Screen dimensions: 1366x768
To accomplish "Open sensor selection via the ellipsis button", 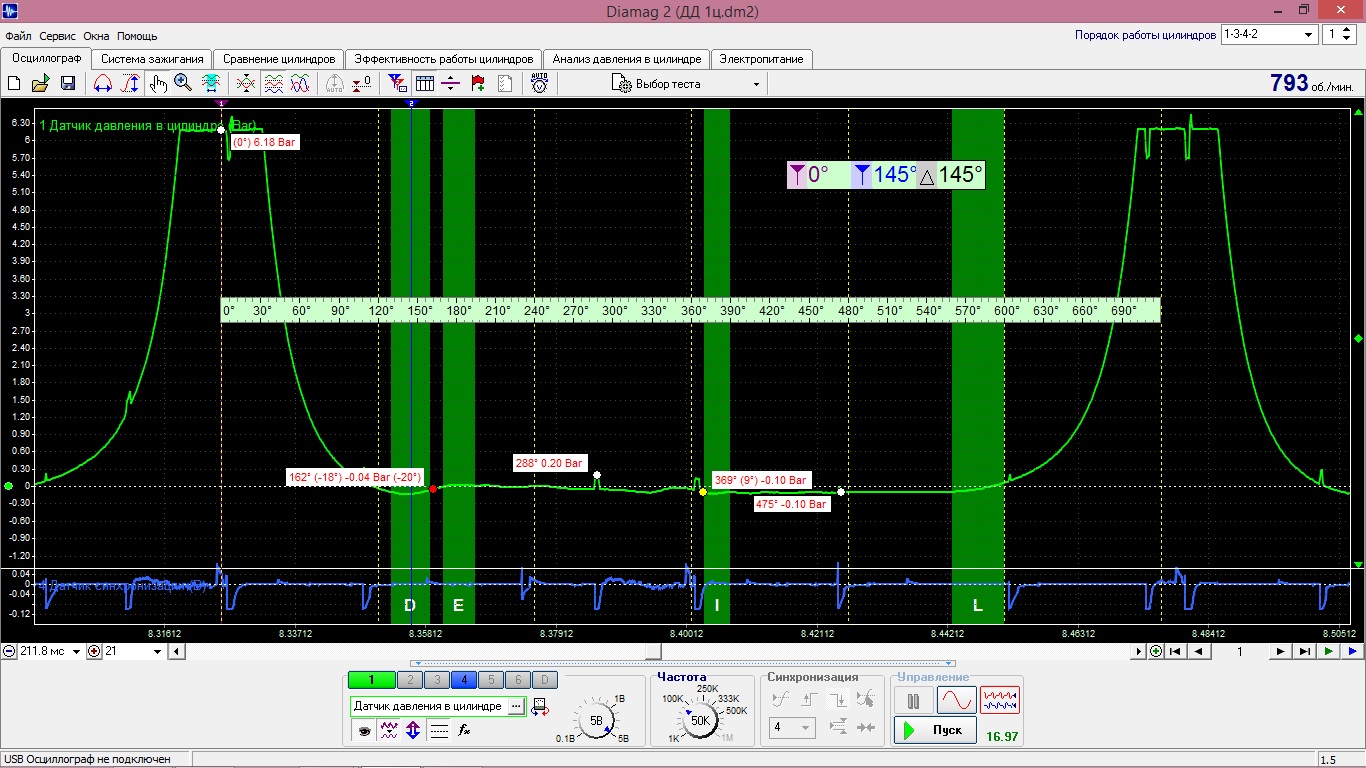I will [x=516, y=706].
